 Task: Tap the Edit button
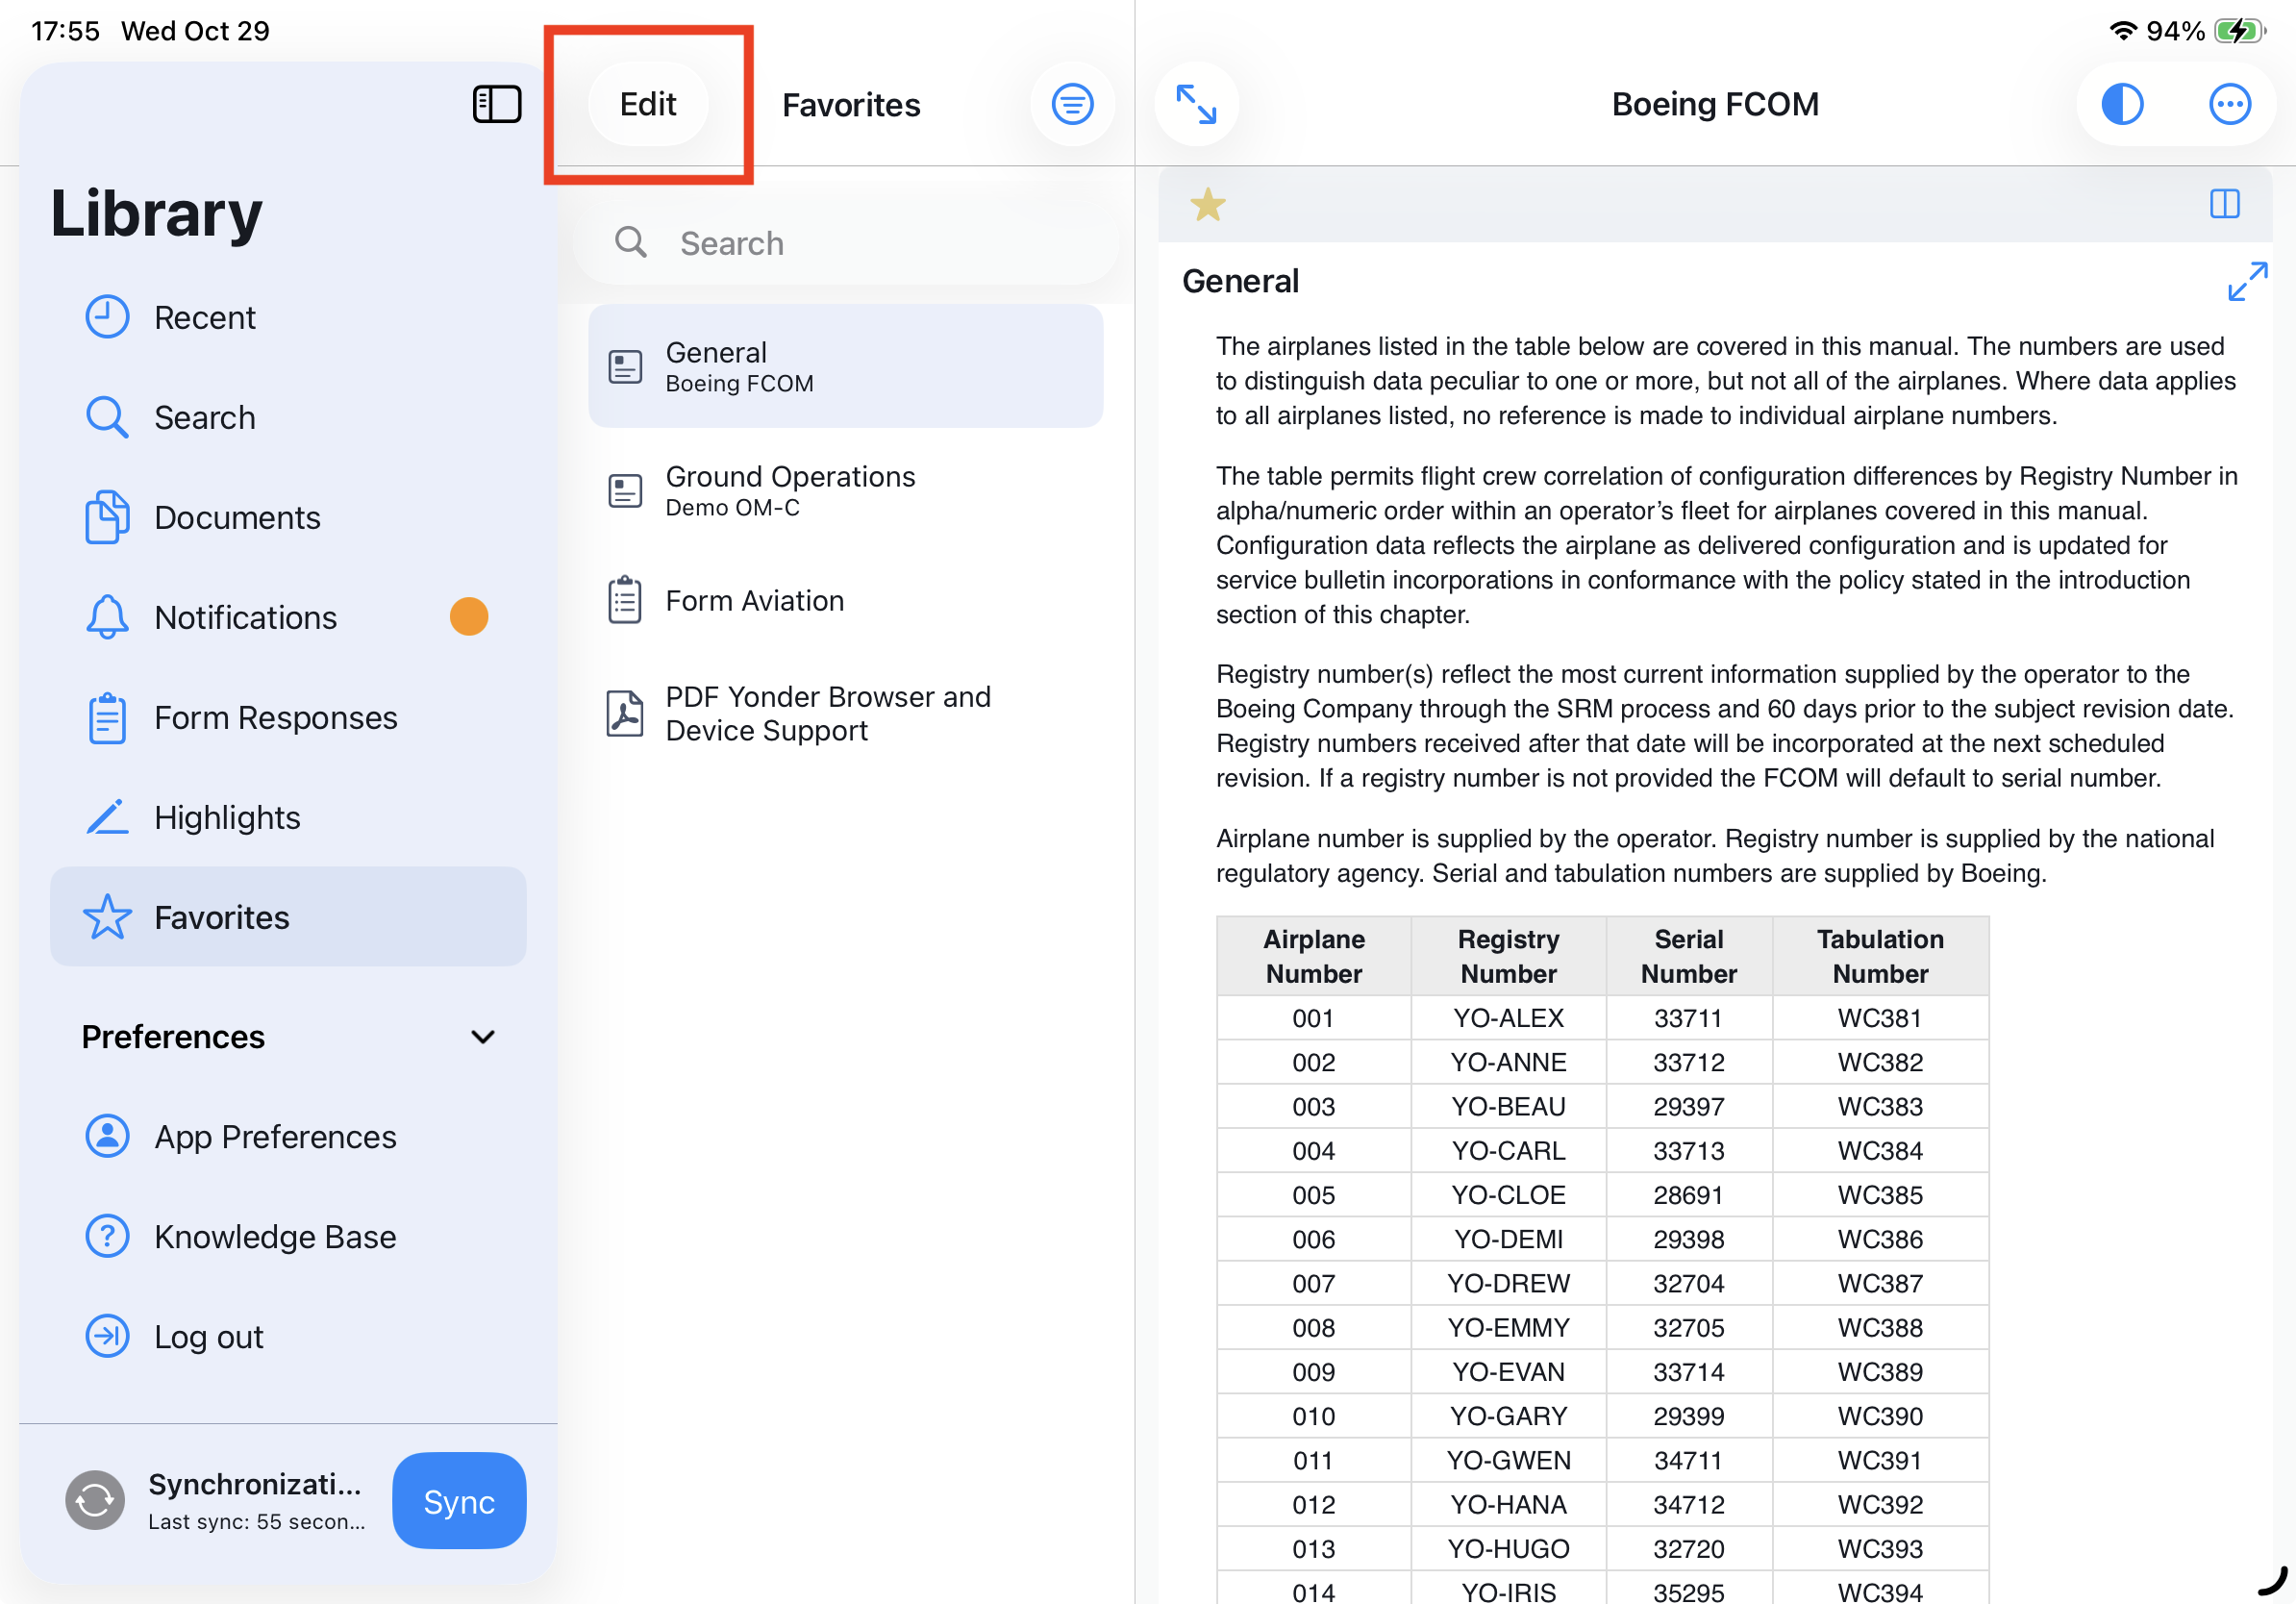(x=648, y=104)
